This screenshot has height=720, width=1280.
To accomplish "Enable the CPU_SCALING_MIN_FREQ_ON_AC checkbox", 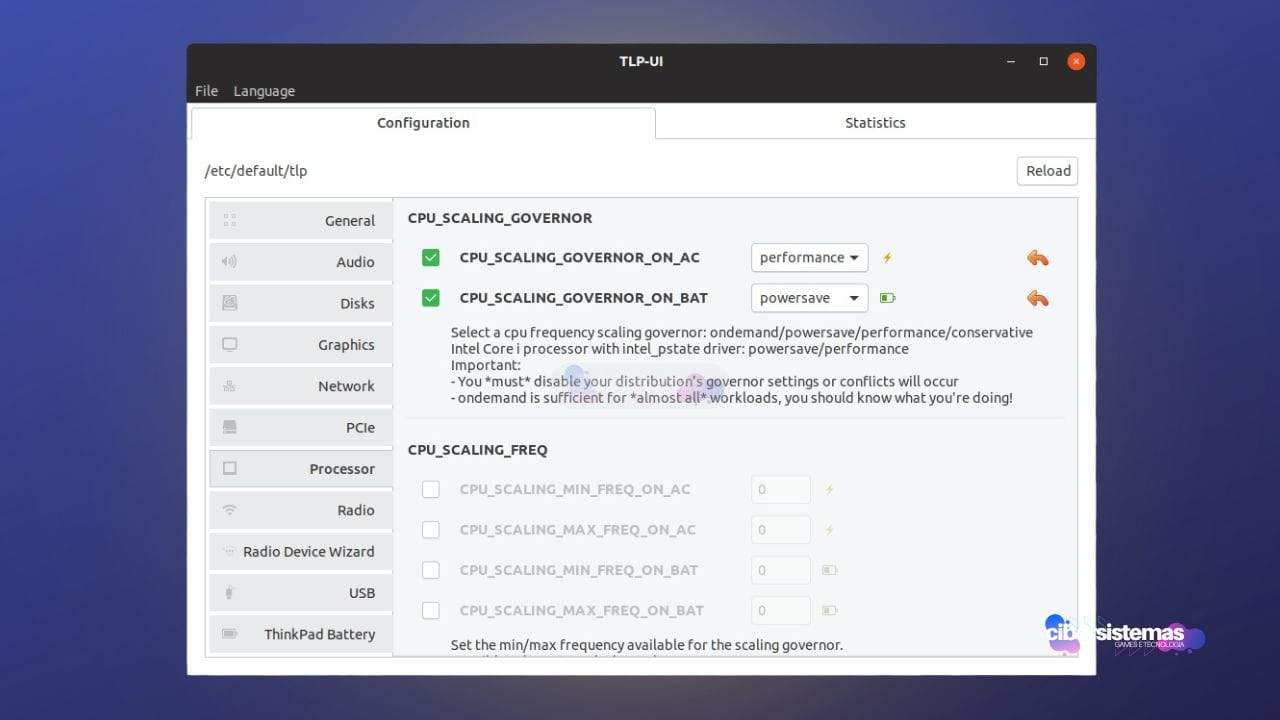I will 431,489.
